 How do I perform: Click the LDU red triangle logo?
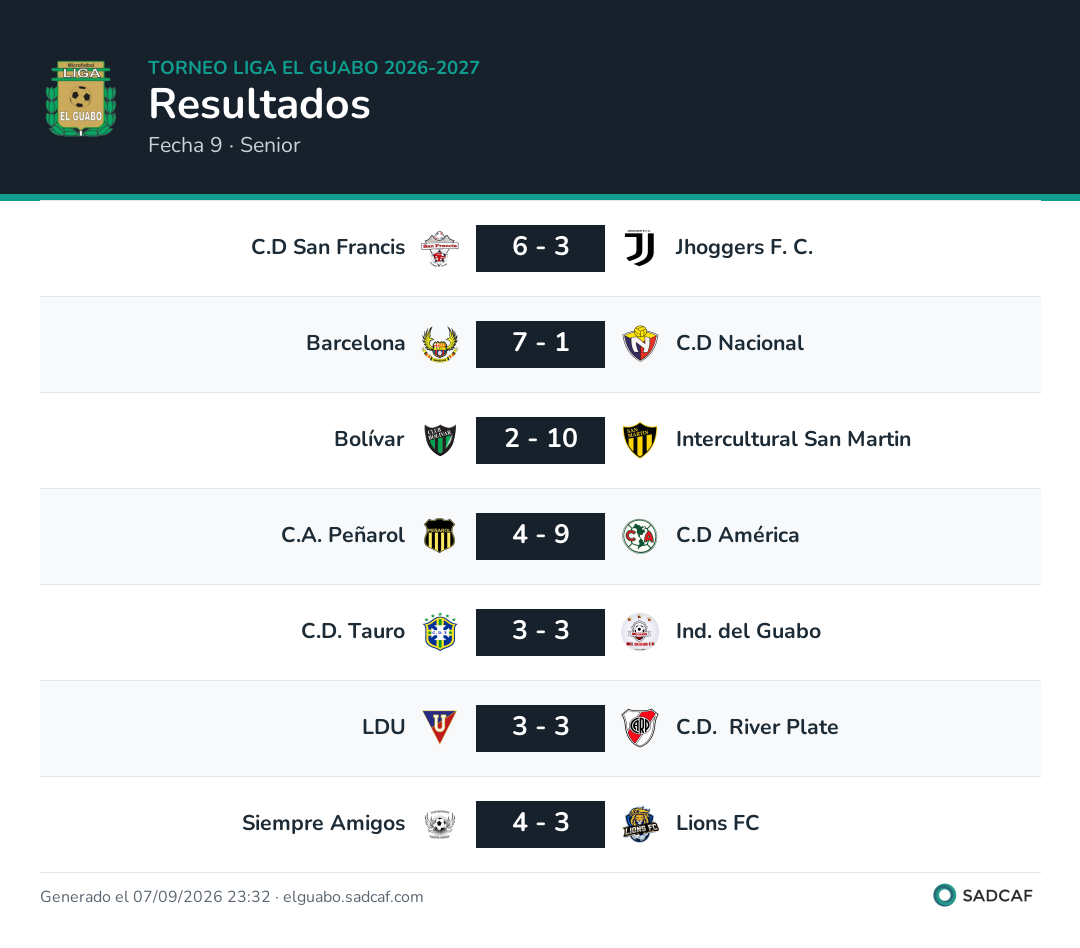(439, 728)
